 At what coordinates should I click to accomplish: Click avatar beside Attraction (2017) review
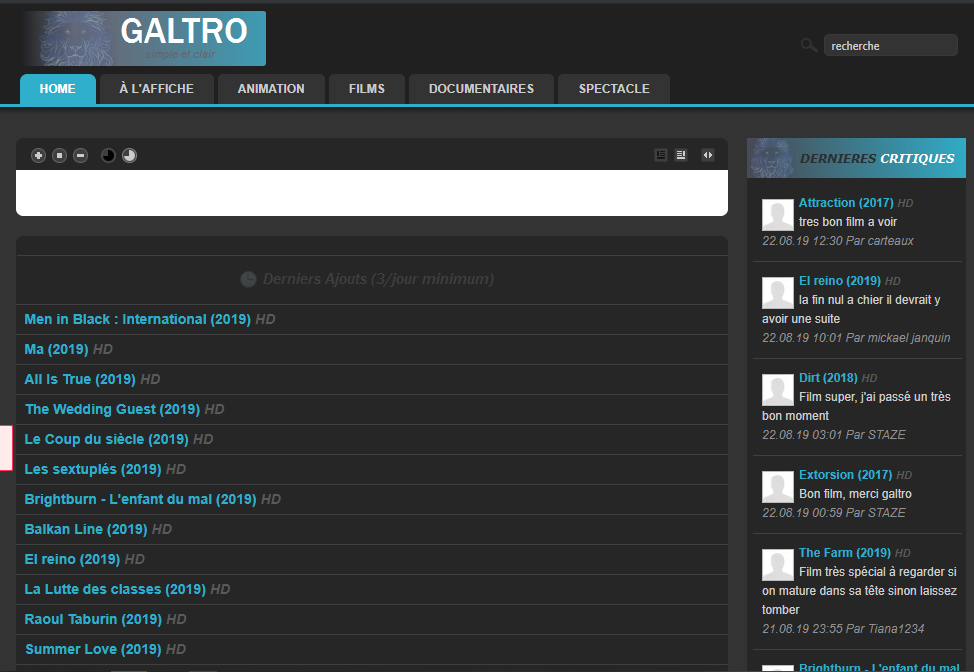[778, 215]
